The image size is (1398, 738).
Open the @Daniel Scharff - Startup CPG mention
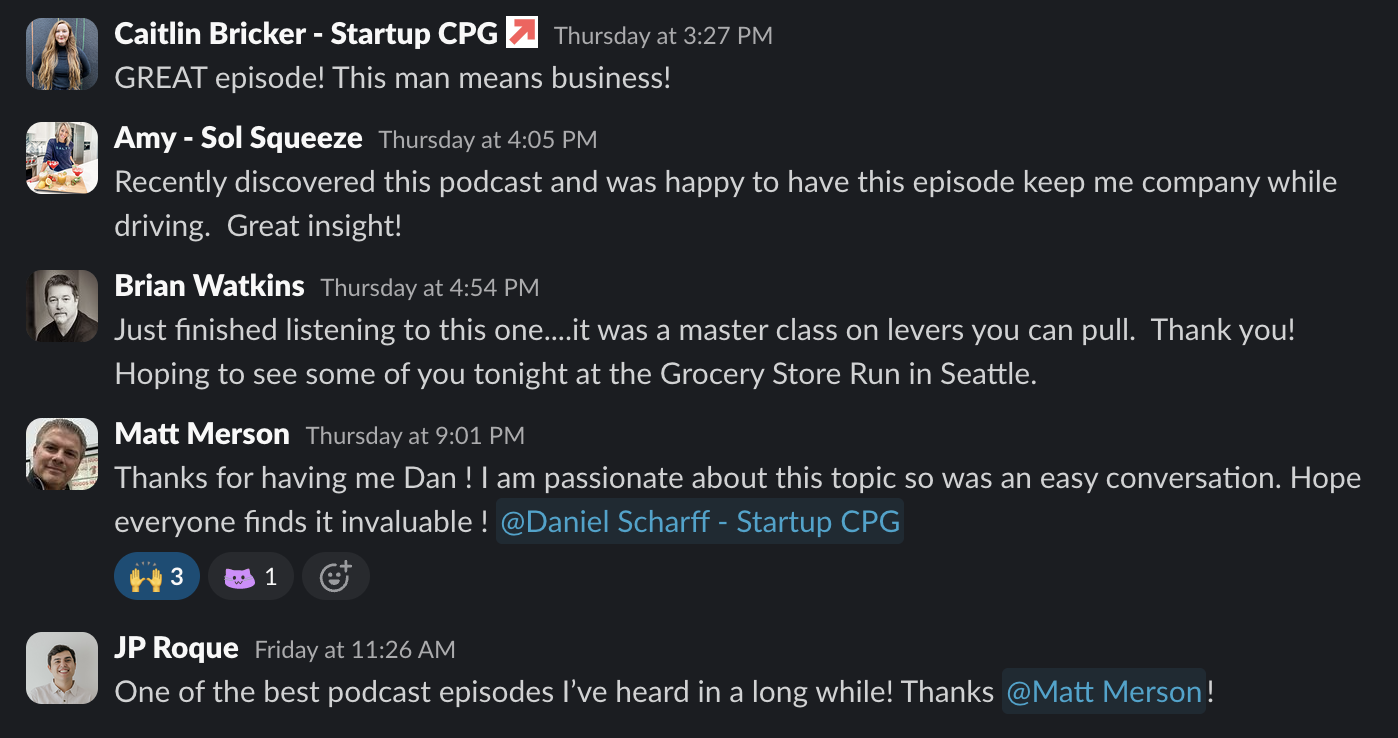(x=700, y=521)
